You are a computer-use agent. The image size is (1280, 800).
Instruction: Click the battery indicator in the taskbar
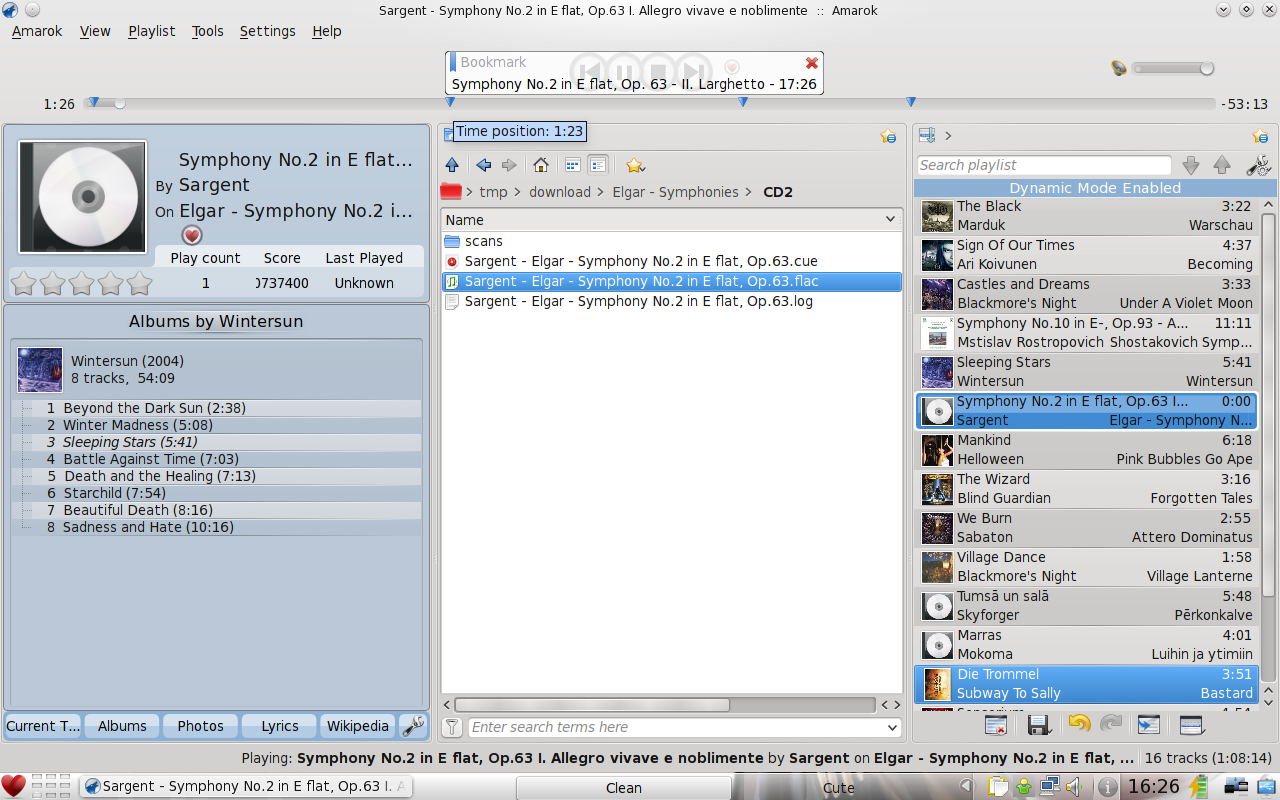(x=1200, y=786)
